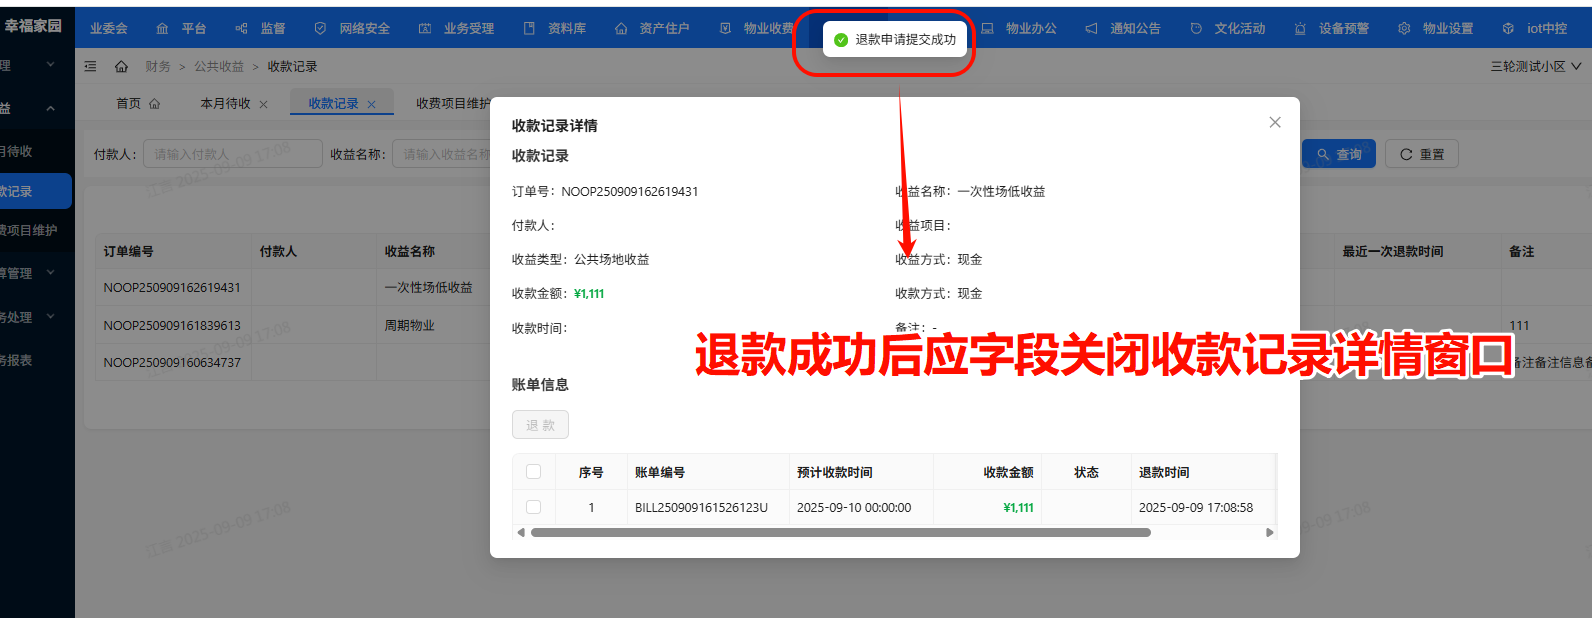Check the checkbox for bill row 1
Screen dimensions: 1592x618
coord(533,507)
